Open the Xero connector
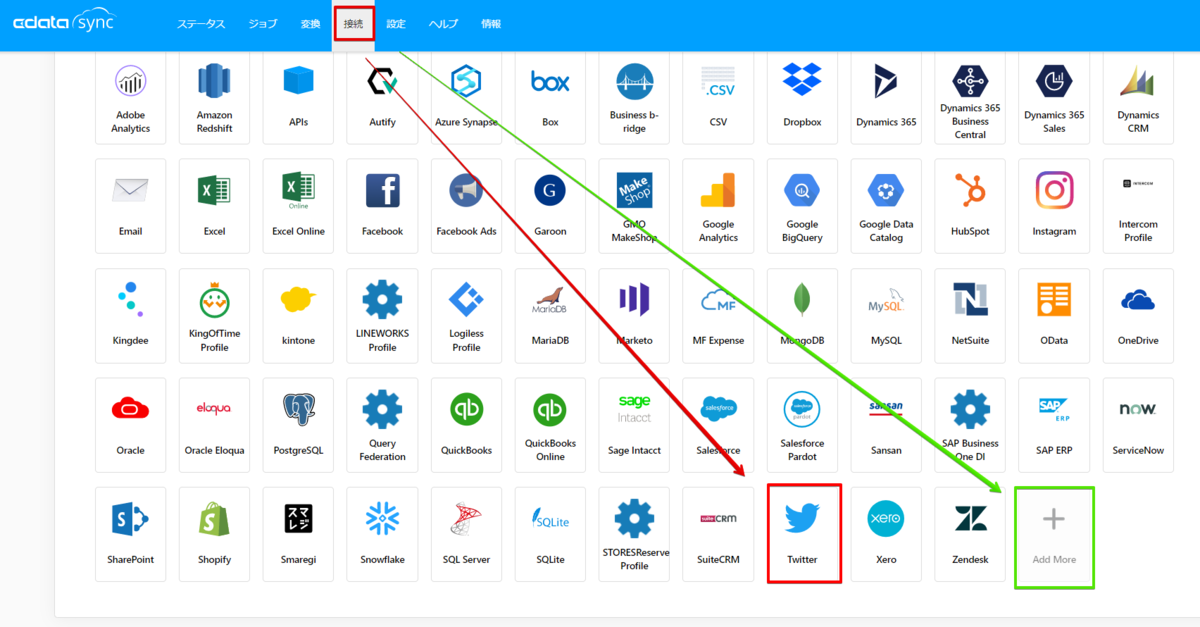 [x=887, y=534]
